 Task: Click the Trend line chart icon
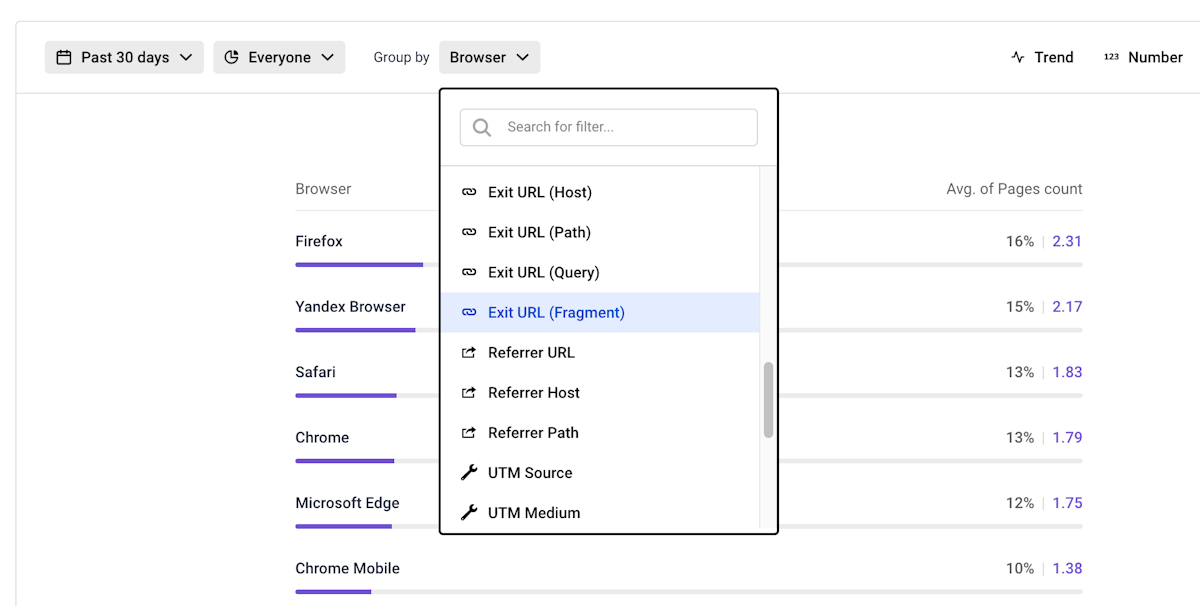[1018, 57]
